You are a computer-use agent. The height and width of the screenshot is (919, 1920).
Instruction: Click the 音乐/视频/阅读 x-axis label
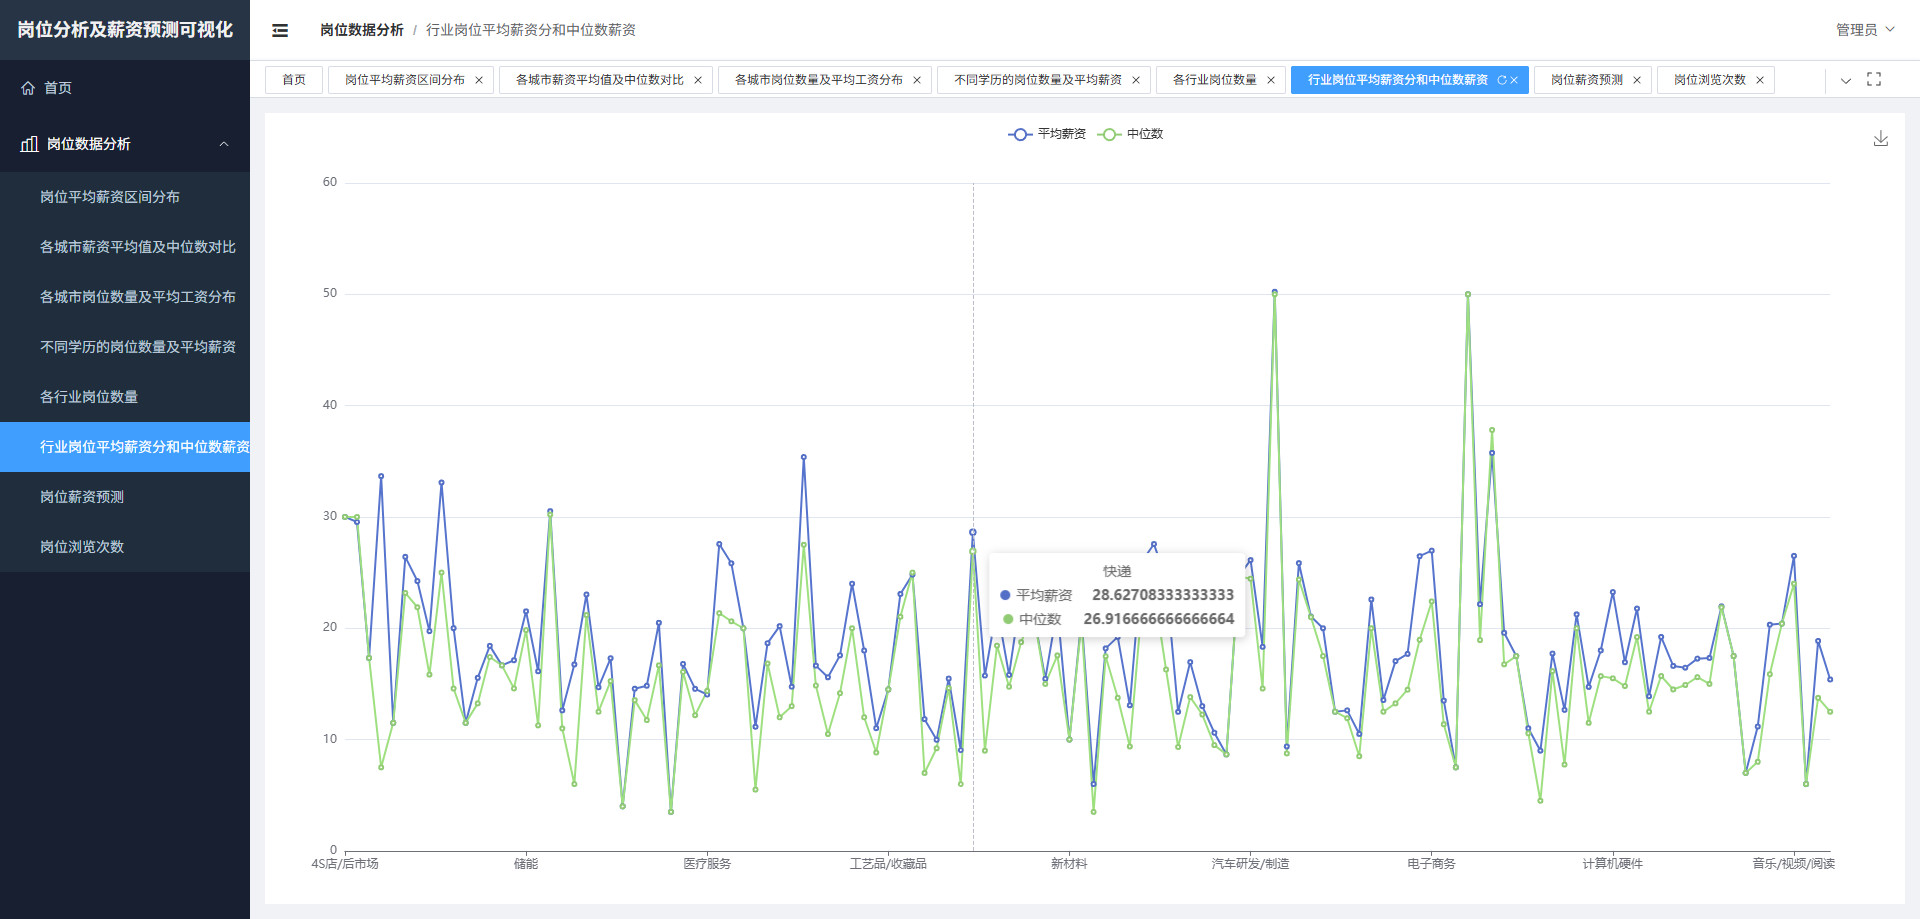coord(1793,864)
